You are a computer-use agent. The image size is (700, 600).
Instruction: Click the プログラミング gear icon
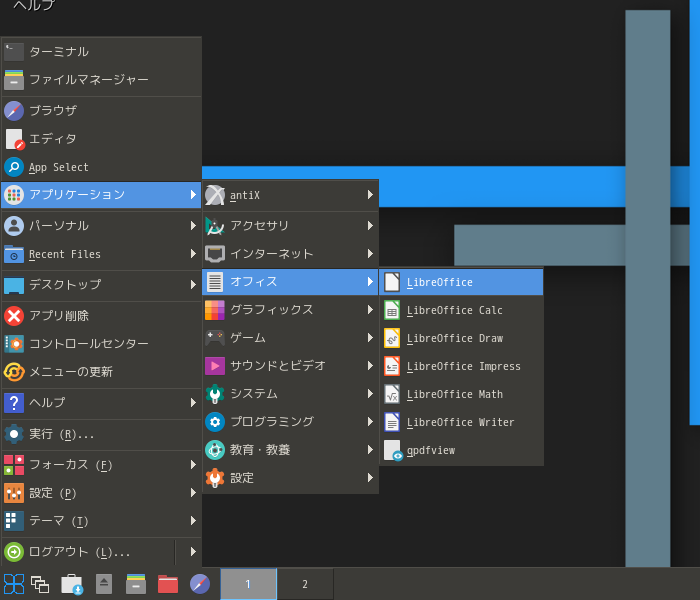coord(215,422)
